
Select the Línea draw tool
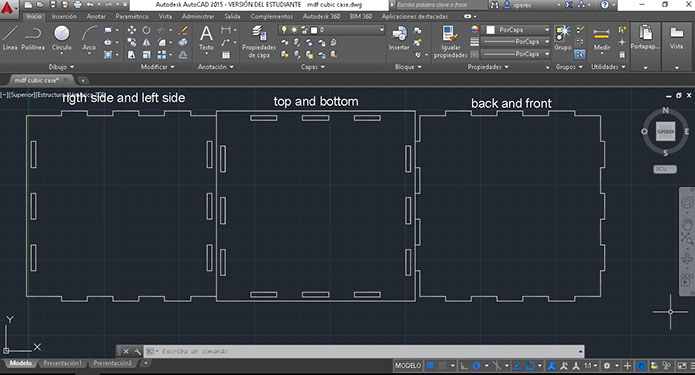click(x=10, y=38)
